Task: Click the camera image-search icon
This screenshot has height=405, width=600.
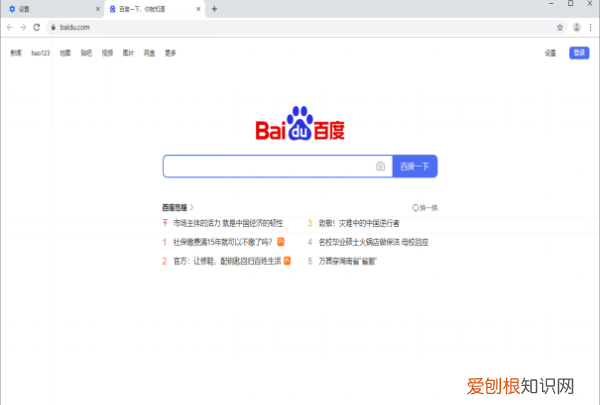Action: (x=380, y=166)
